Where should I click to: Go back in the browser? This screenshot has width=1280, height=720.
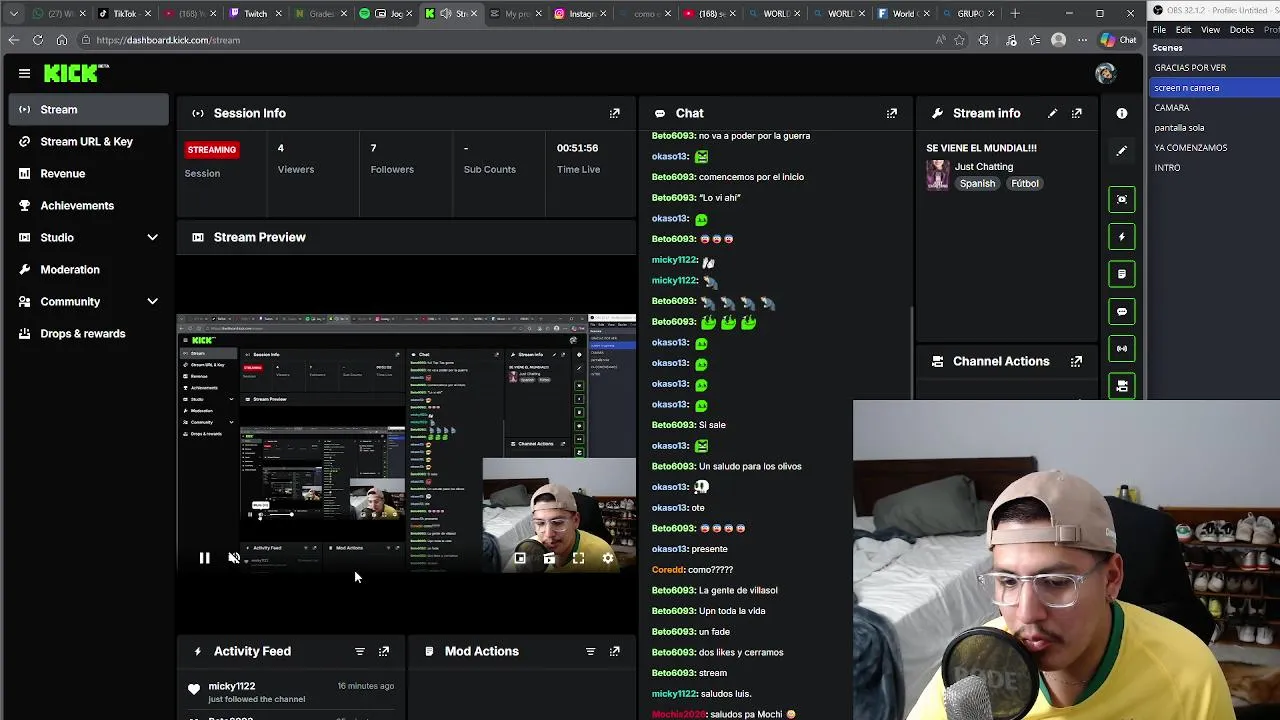13,40
